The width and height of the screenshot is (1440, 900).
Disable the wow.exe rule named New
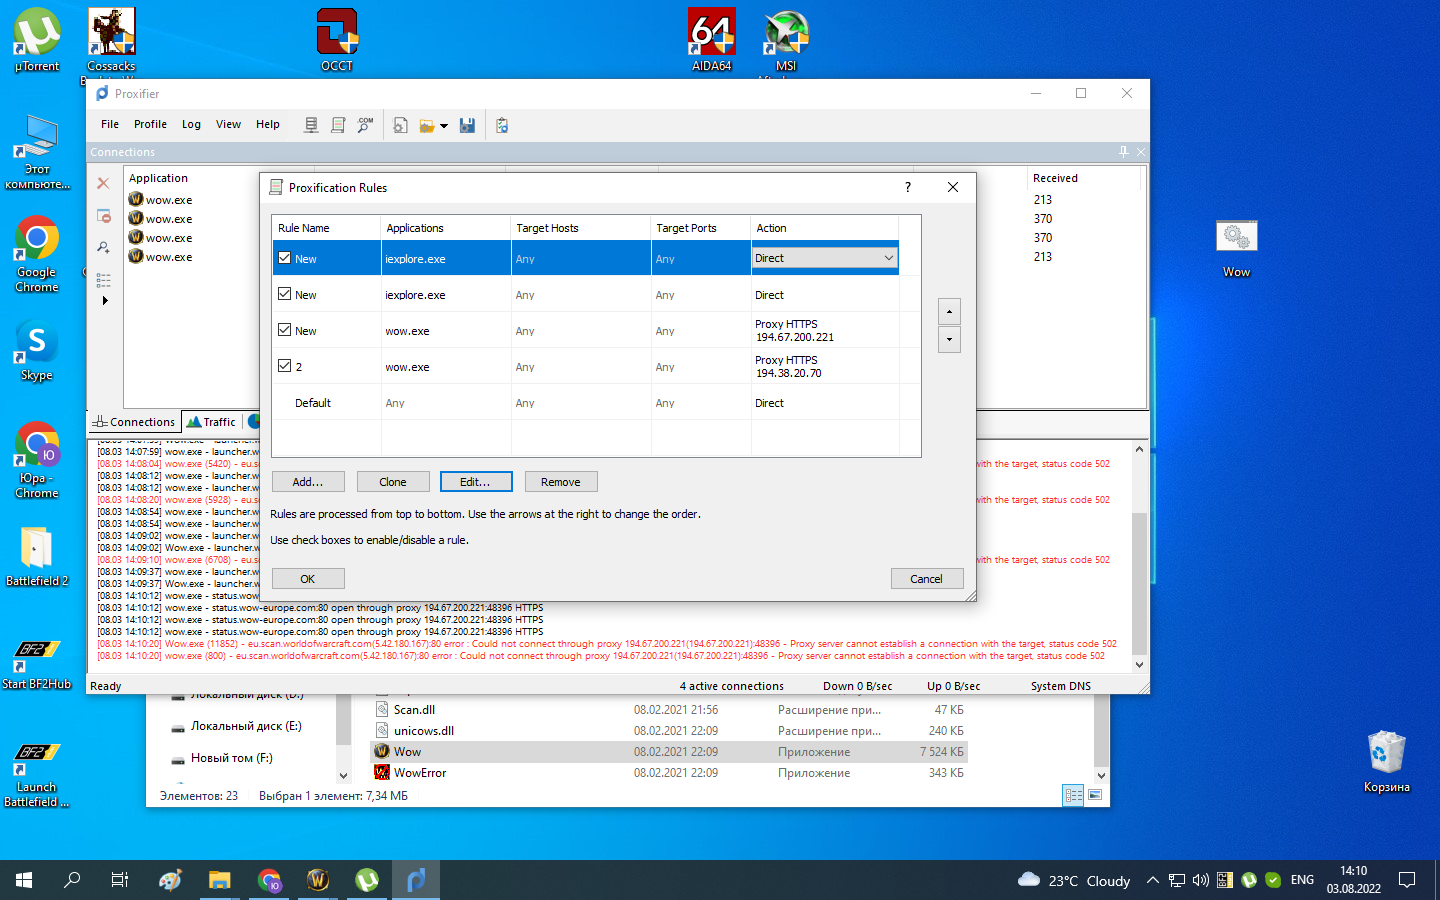[285, 330]
